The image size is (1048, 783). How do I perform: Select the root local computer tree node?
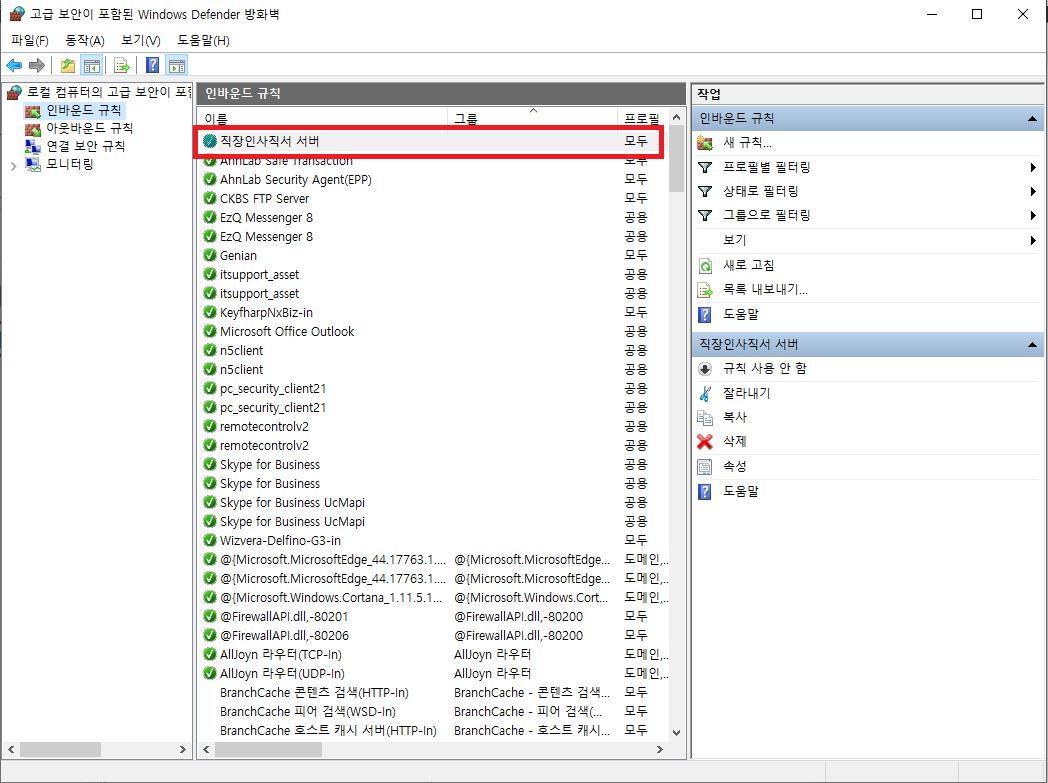[108, 92]
